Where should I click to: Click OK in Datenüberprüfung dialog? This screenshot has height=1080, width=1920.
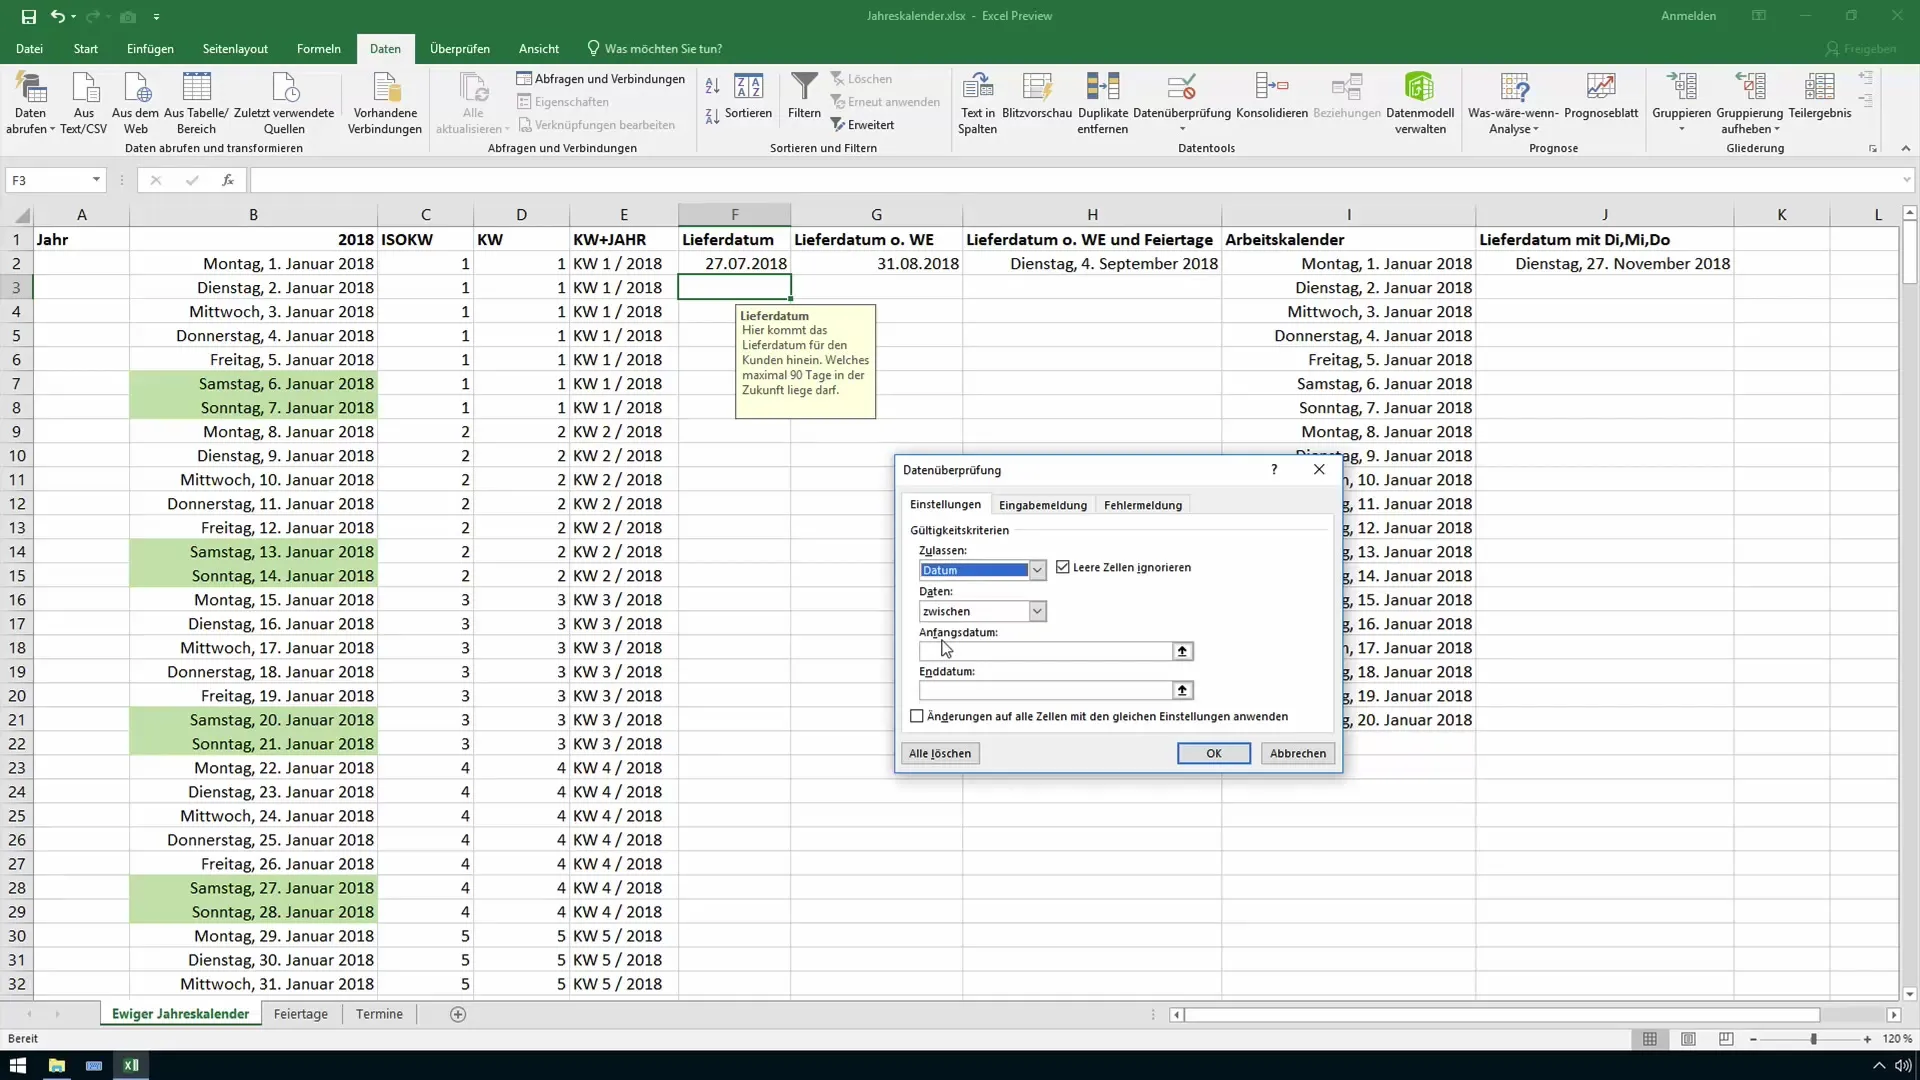click(x=1214, y=753)
